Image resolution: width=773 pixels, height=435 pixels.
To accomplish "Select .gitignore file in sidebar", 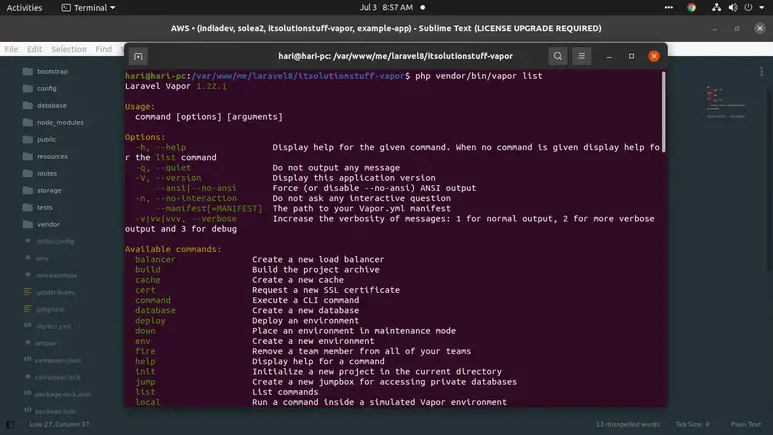I will click(x=50, y=310).
